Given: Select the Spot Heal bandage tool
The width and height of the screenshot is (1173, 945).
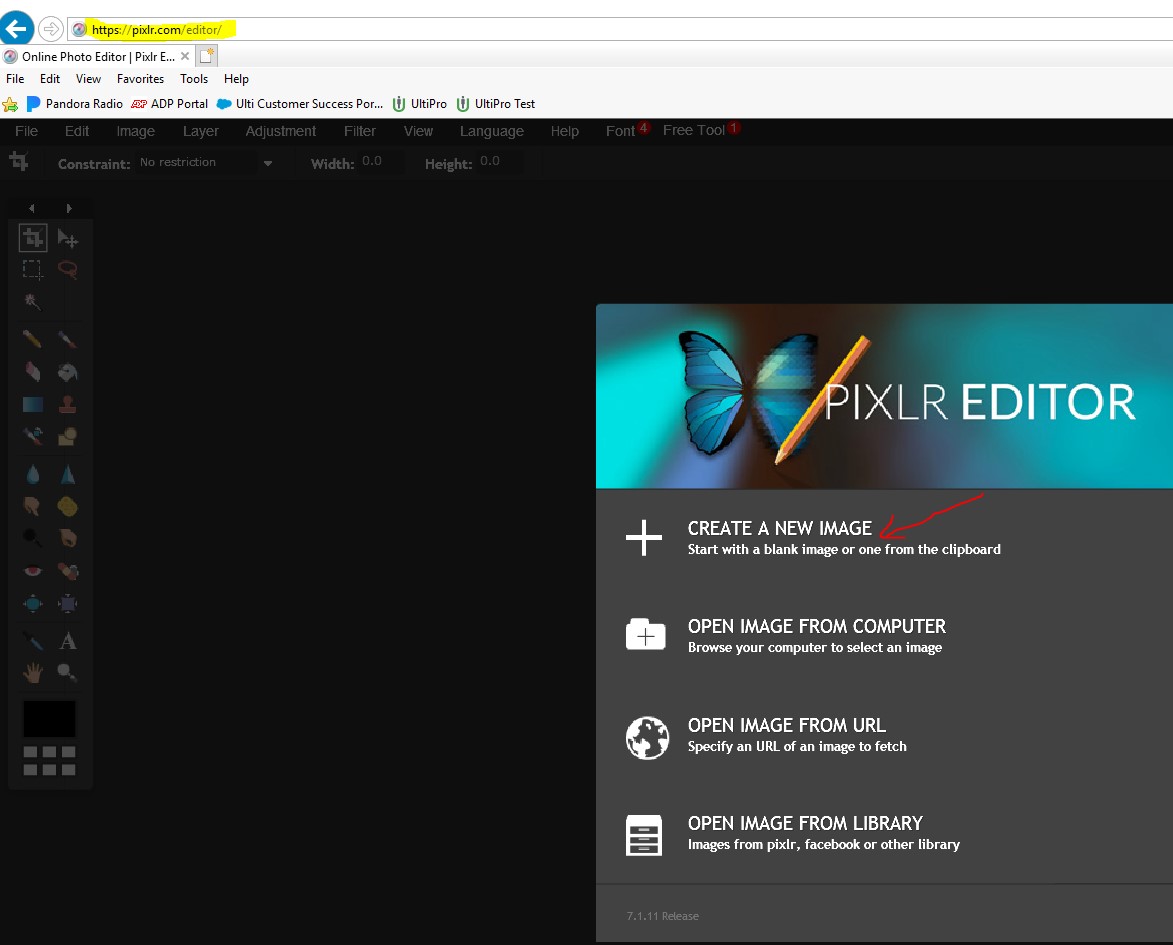Looking at the screenshot, I should pyautogui.click(x=67, y=571).
